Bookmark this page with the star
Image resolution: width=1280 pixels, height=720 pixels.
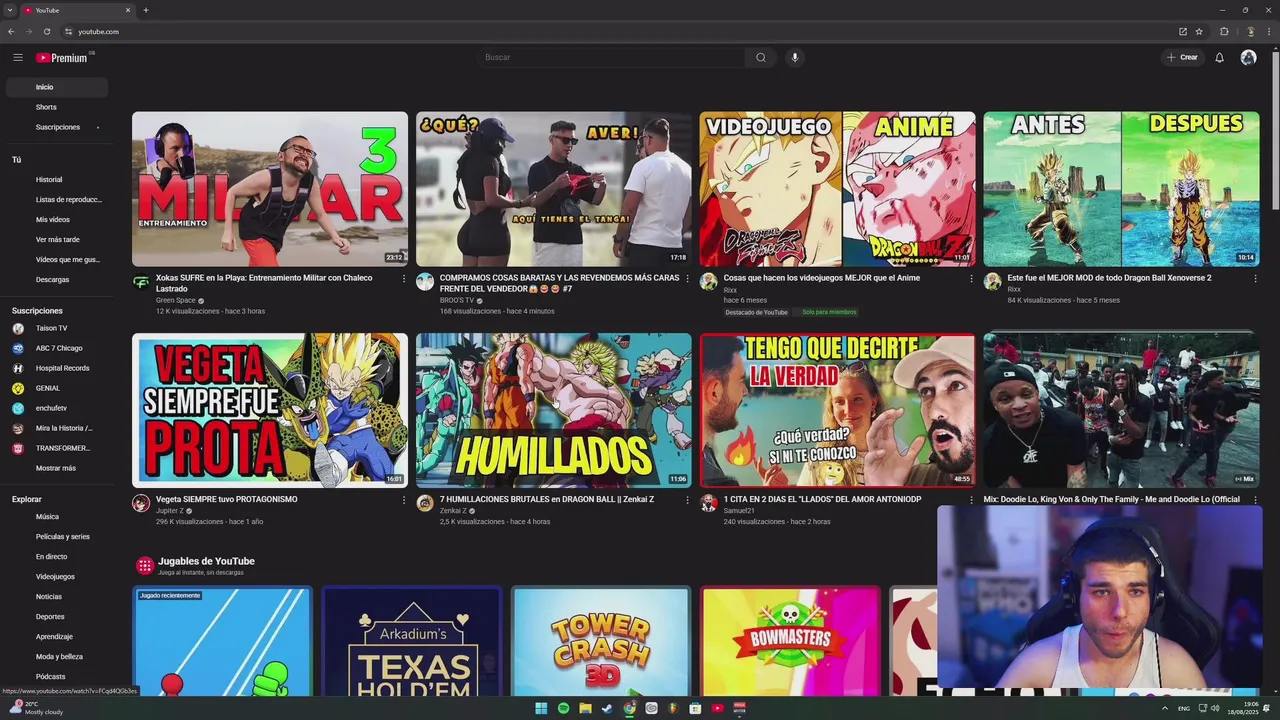1199,31
